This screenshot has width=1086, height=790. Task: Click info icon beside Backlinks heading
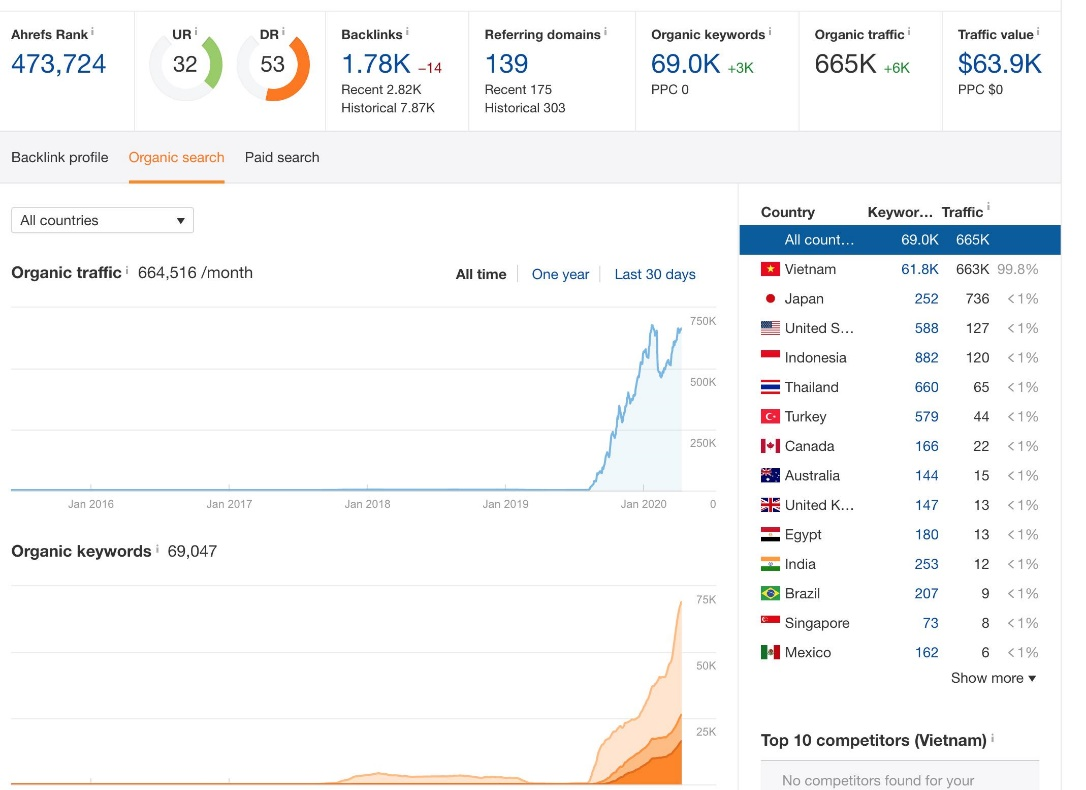click(408, 32)
